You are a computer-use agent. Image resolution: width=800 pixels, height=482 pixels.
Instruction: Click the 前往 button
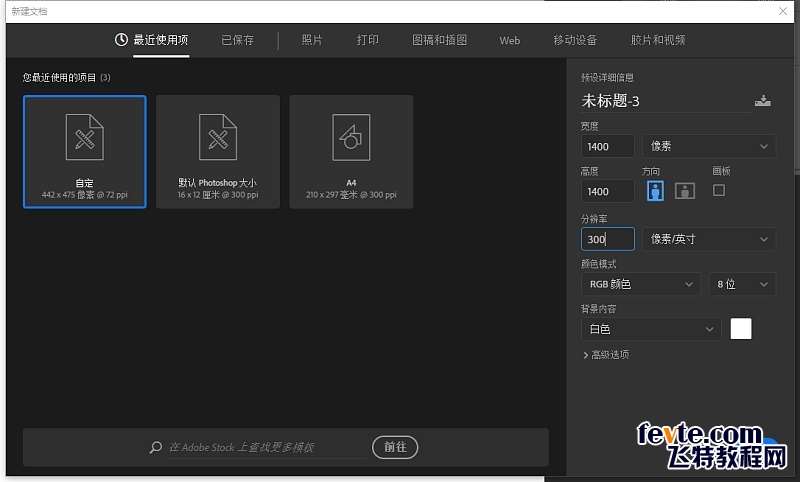point(395,447)
